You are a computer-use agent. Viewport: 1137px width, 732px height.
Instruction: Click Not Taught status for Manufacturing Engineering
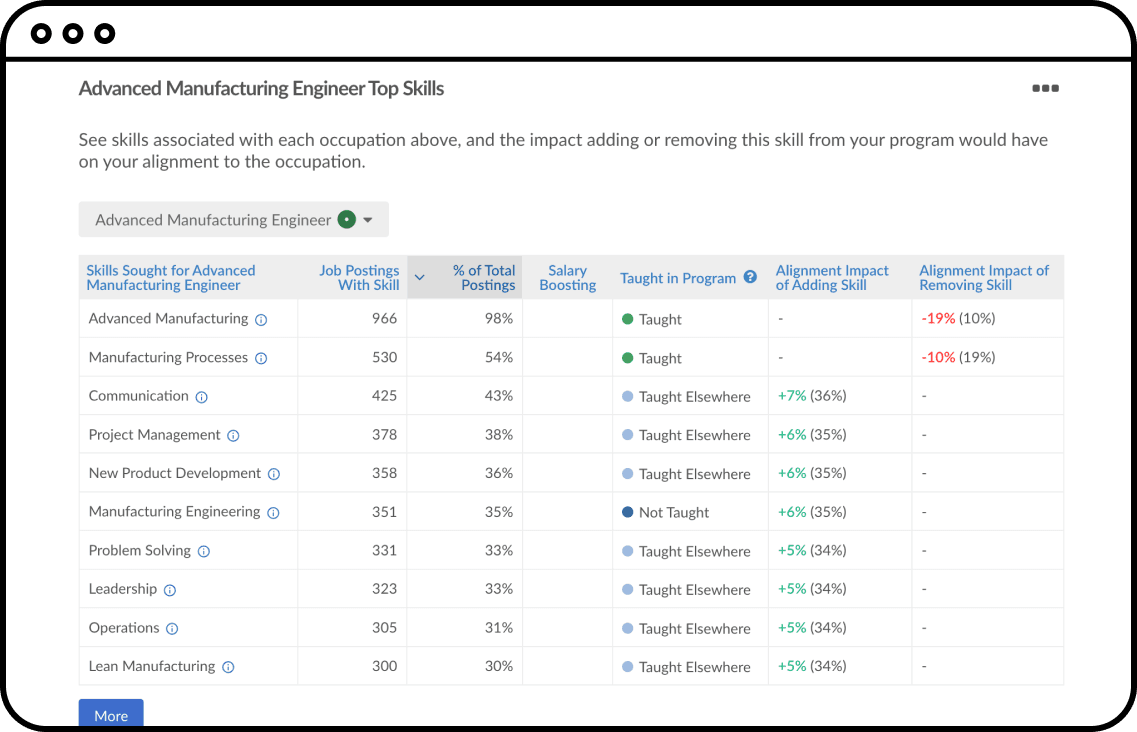click(673, 513)
